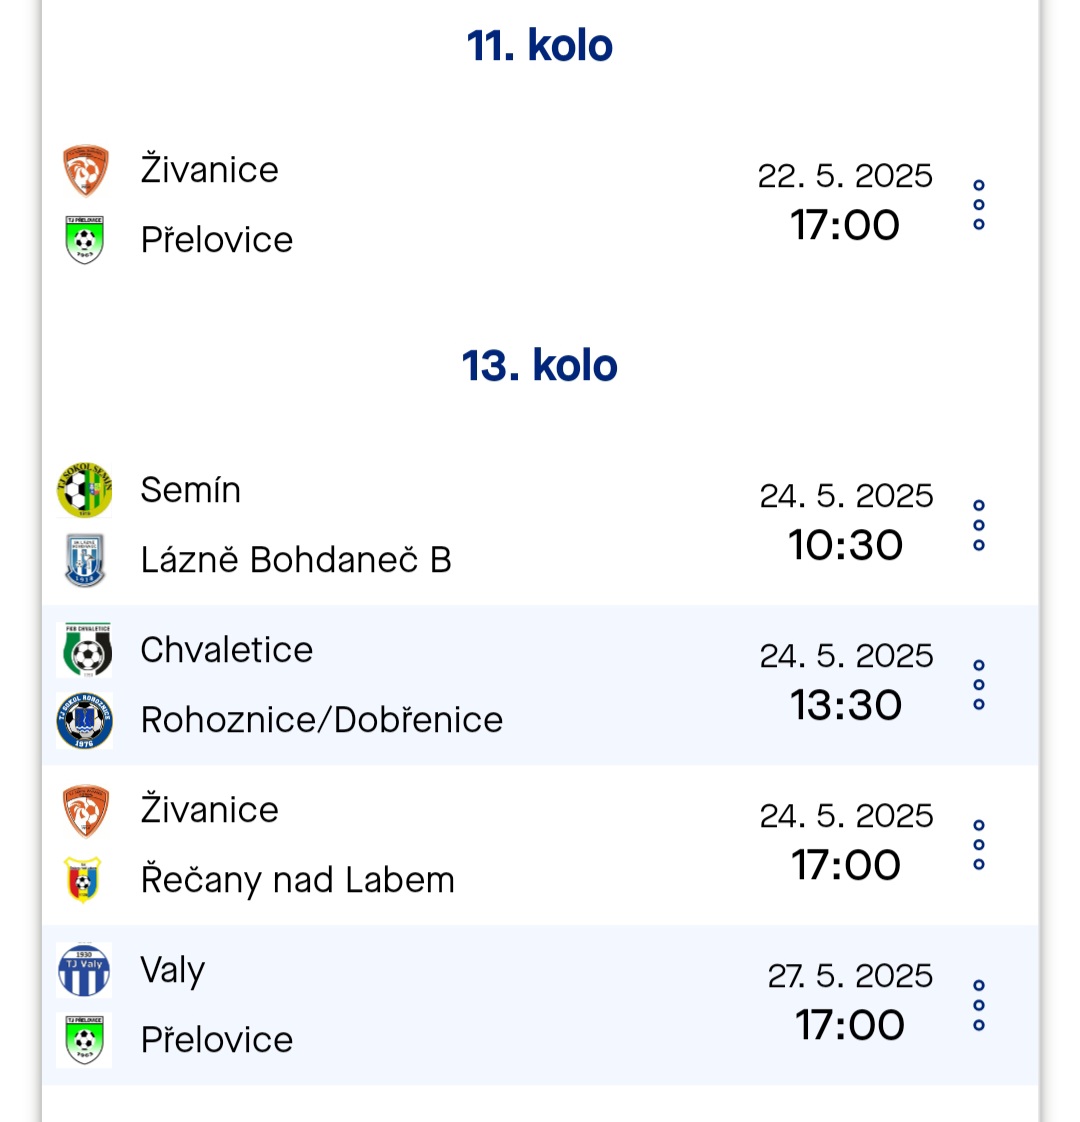Screen dimensions: 1080x1122
Task: Select the Lázně Bohdaneč B team name
Action: coord(296,560)
